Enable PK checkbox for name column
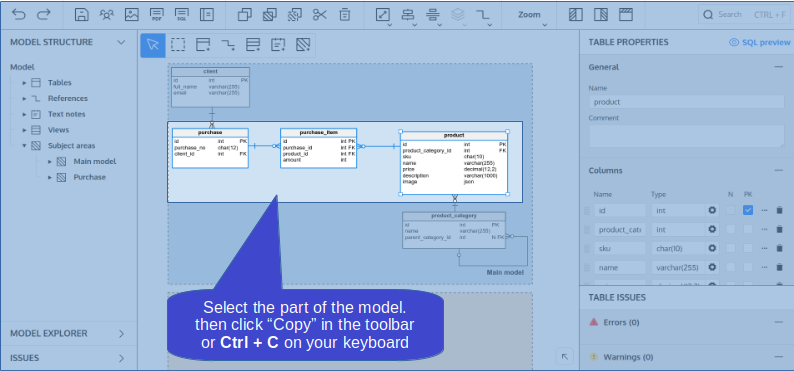Image resolution: width=794 pixels, height=371 pixels. (x=748, y=267)
